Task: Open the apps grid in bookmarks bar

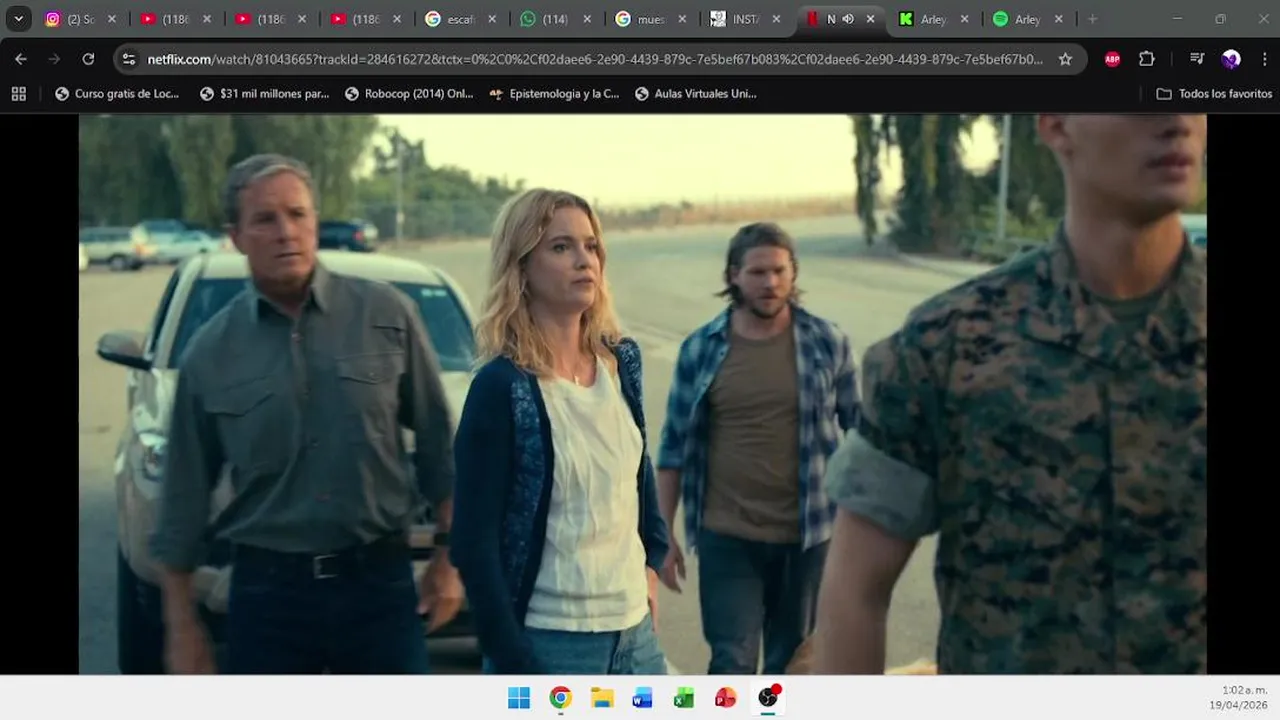Action: click(x=18, y=94)
